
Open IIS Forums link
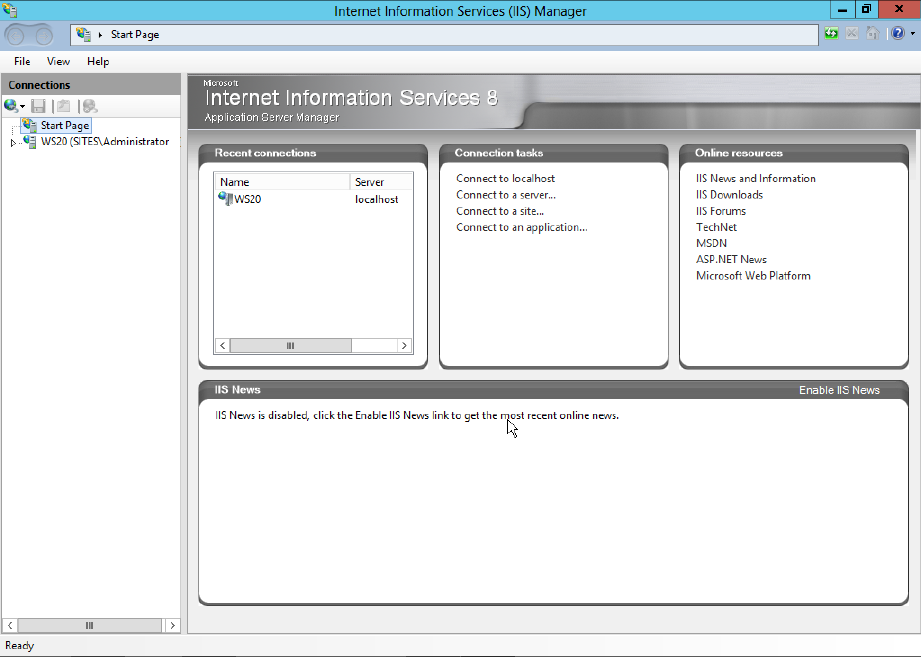click(721, 211)
